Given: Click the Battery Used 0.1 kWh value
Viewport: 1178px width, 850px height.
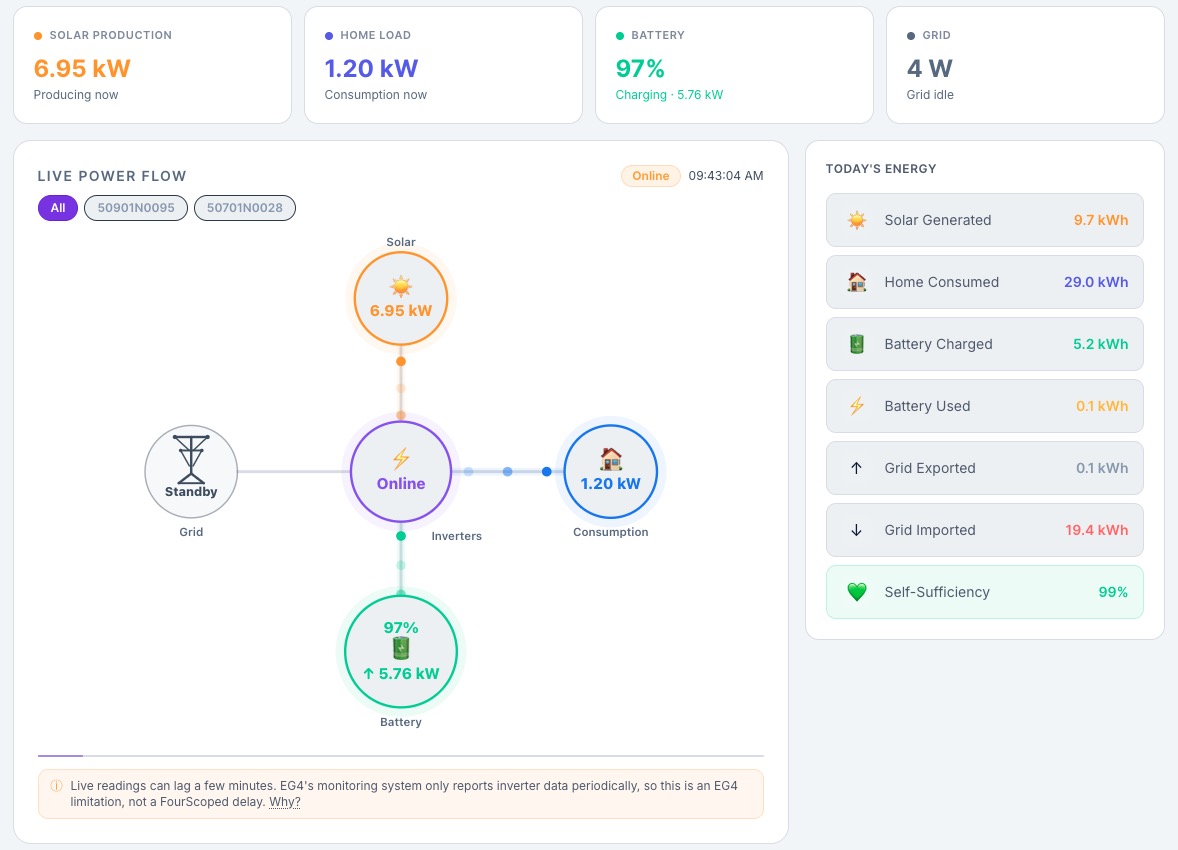Looking at the screenshot, I should [x=1102, y=406].
